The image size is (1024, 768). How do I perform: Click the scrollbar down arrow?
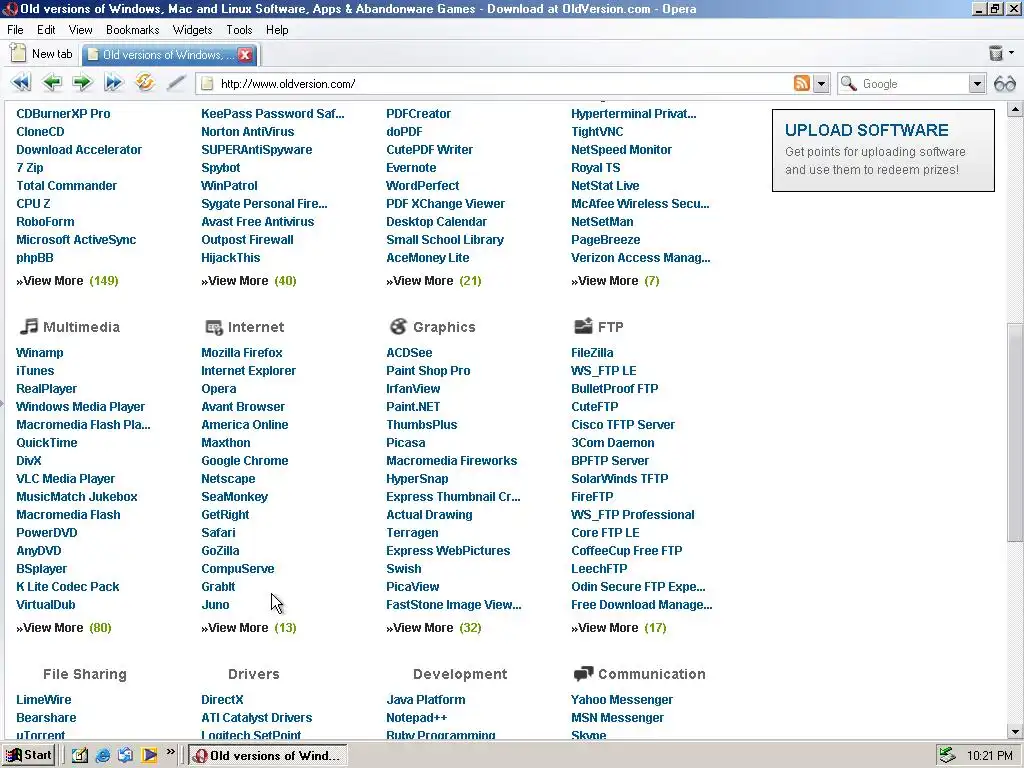[x=1015, y=731]
